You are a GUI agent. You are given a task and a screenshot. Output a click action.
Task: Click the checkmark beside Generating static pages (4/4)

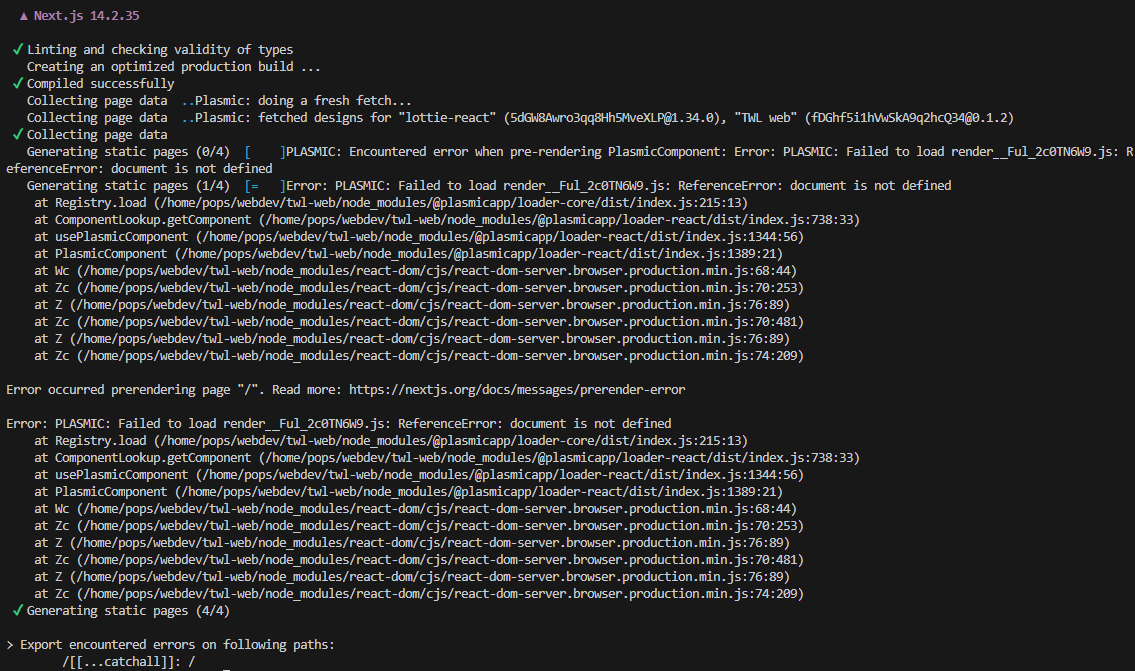point(18,611)
